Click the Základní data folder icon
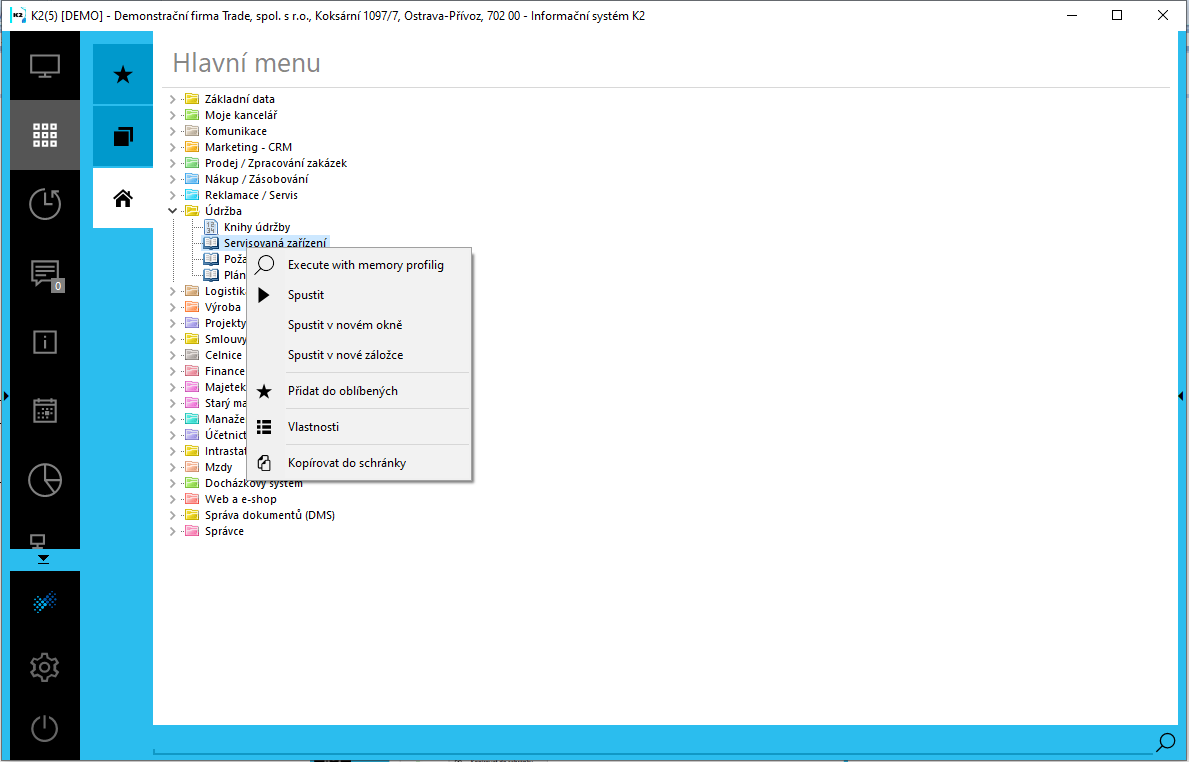This screenshot has height=762, width=1189. click(191, 99)
